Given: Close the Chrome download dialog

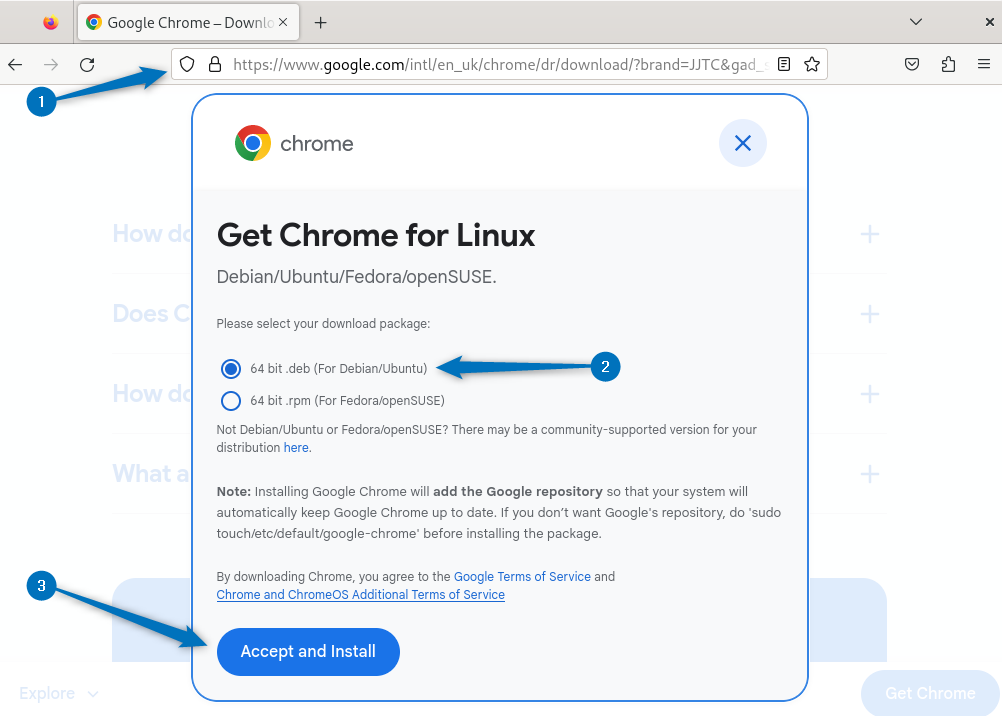Looking at the screenshot, I should 742,143.
